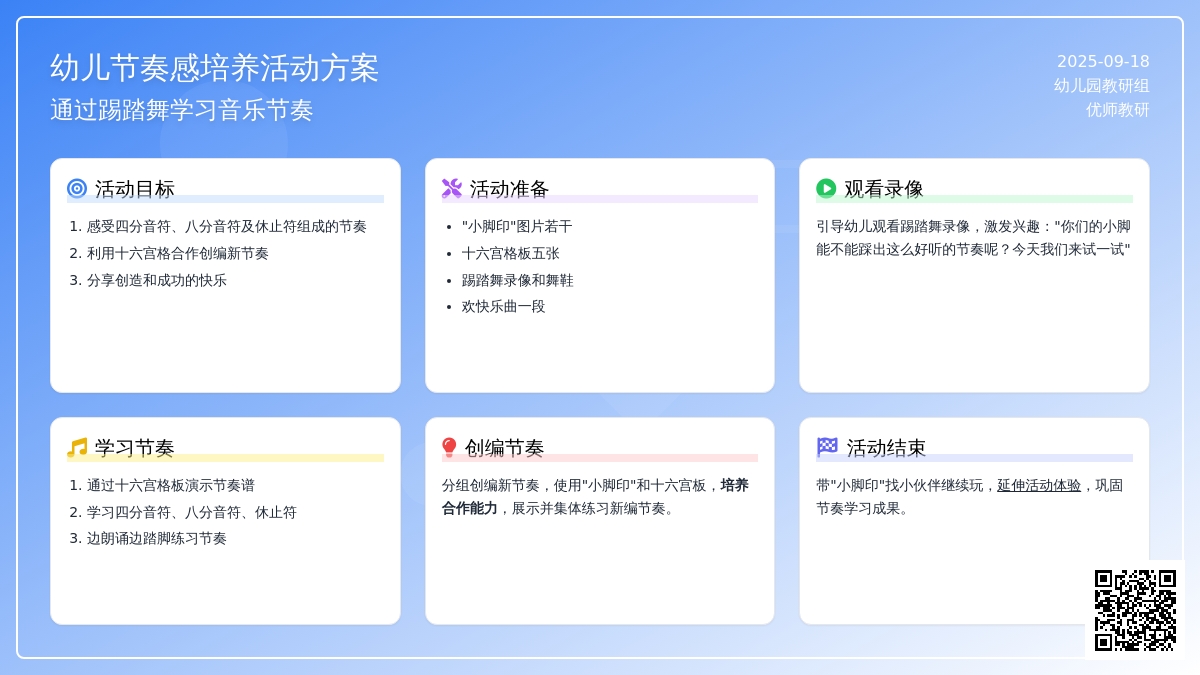
Task: Click the red lightbulb icon beside 创编节奏
Action: 449,447
